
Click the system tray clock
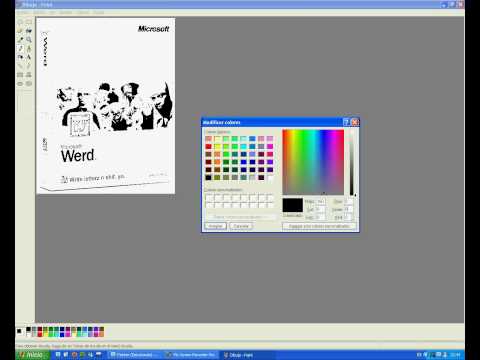click(x=455, y=355)
